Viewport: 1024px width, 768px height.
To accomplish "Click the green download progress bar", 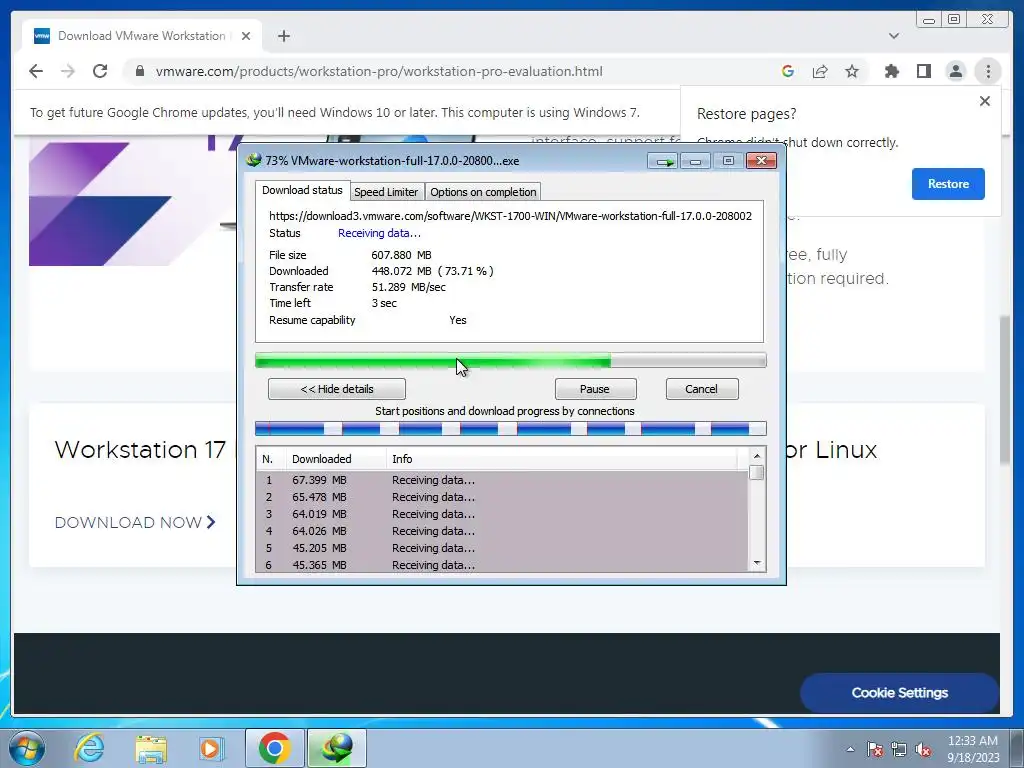I will click(x=510, y=360).
